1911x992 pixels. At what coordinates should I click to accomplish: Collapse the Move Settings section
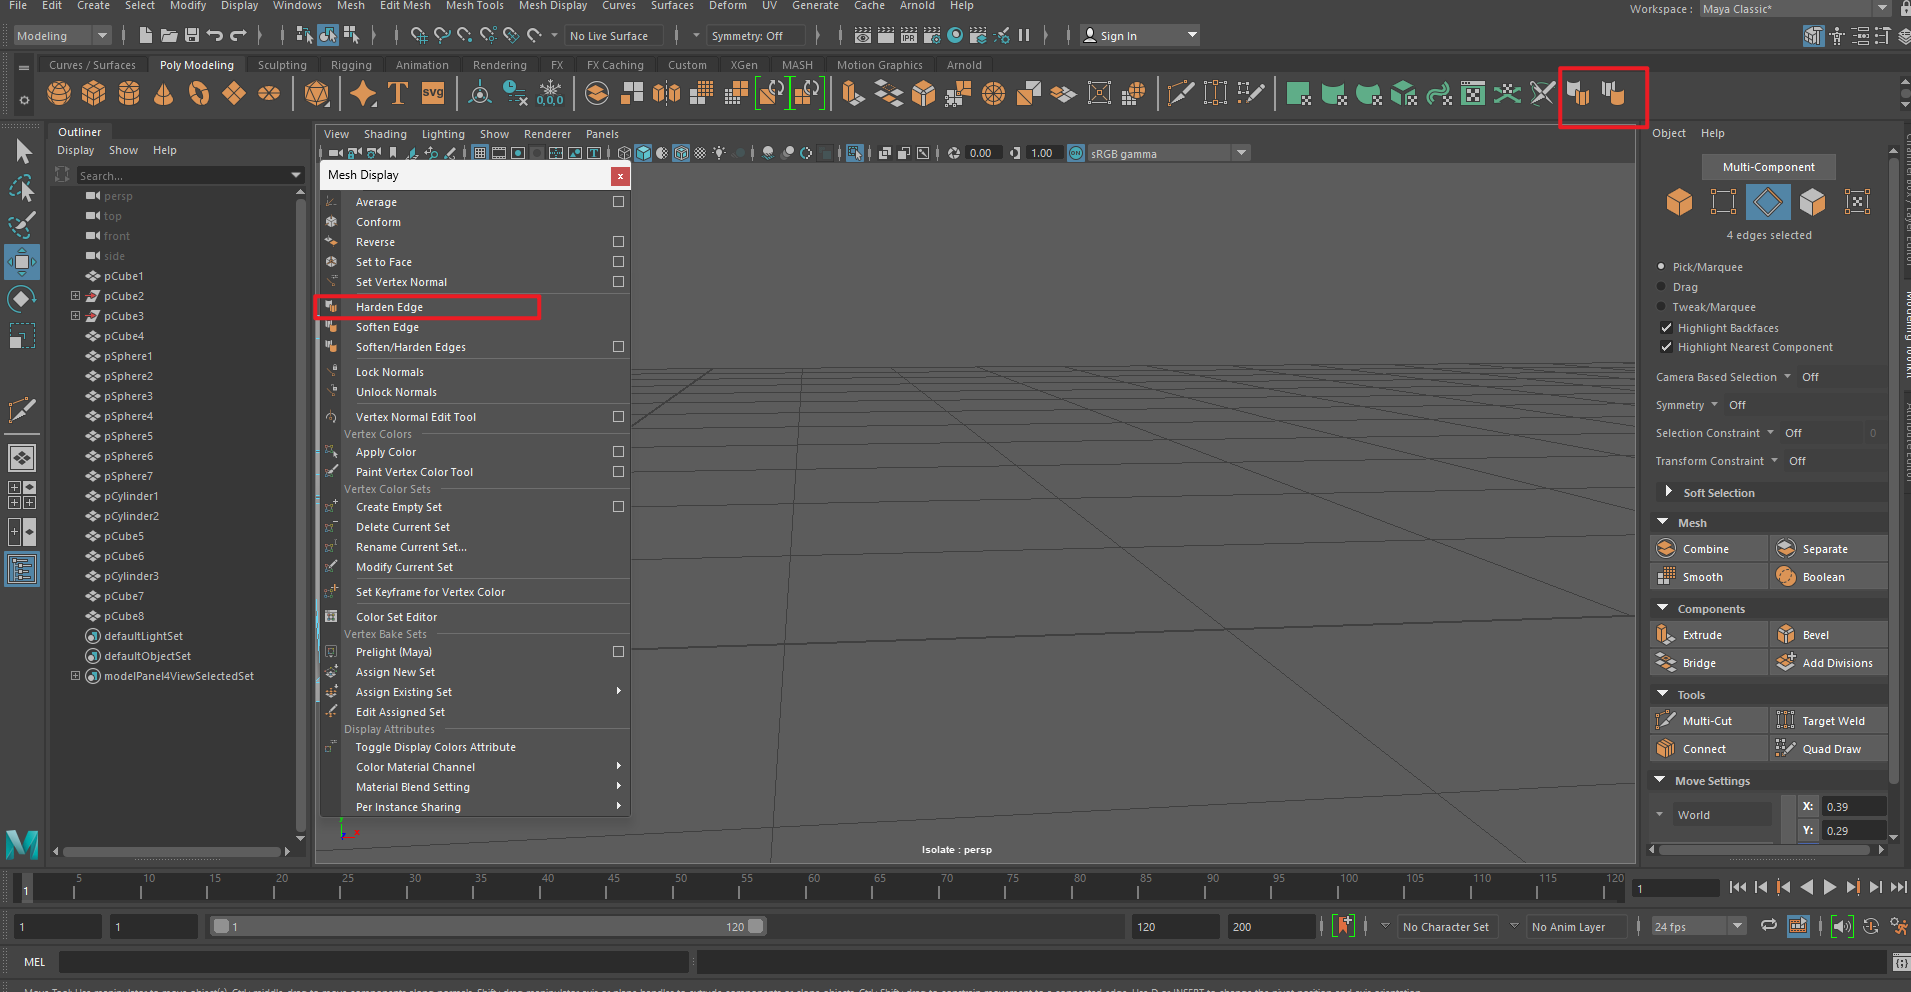click(1661, 780)
